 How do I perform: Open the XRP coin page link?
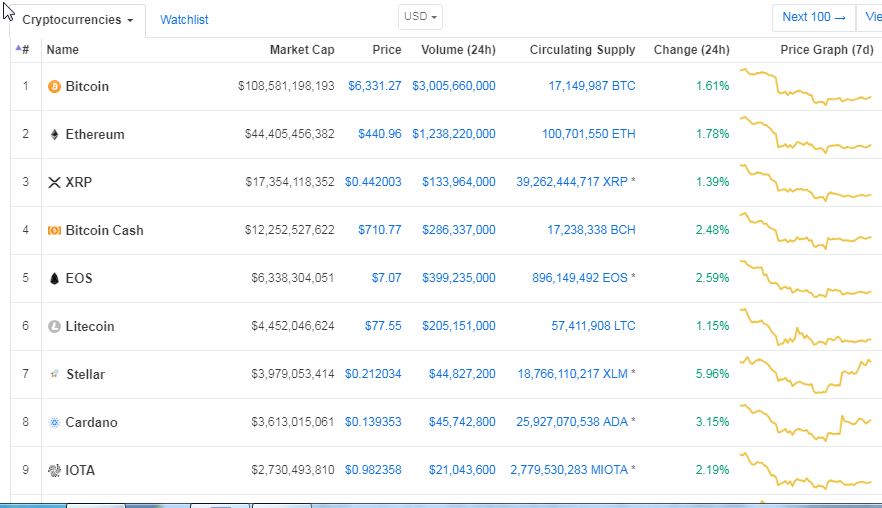pyautogui.click(x=79, y=182)
